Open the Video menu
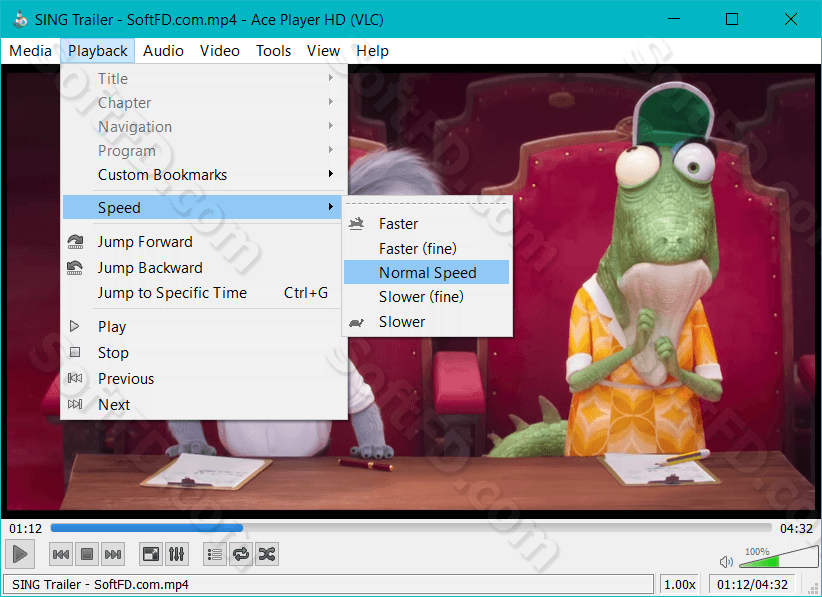Screen dimensions: 822x597 220,51
